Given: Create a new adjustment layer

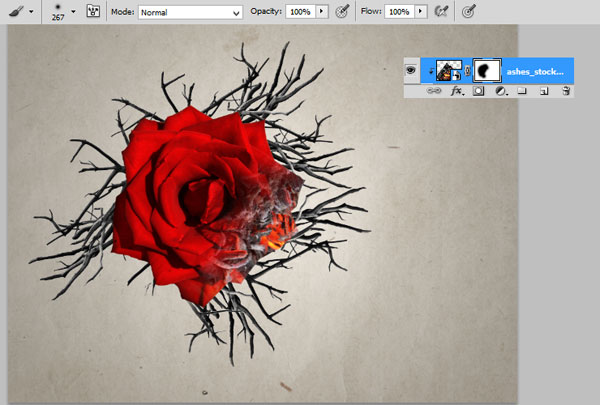Looking at the screenshot, I should click(x=500, y=91).
